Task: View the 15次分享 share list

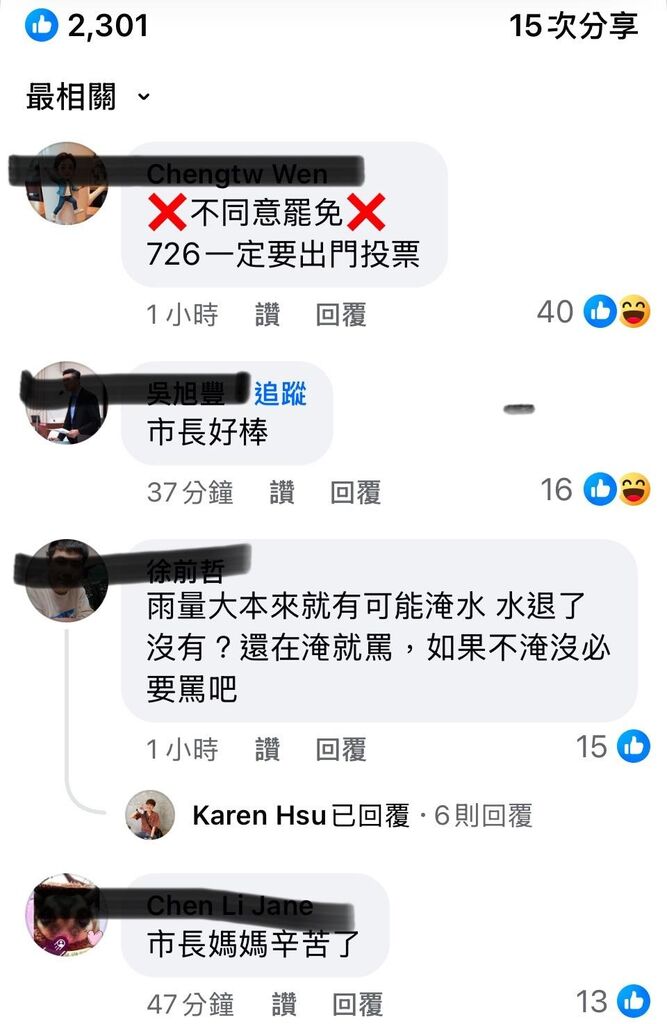Action: (x=573, y=26)
